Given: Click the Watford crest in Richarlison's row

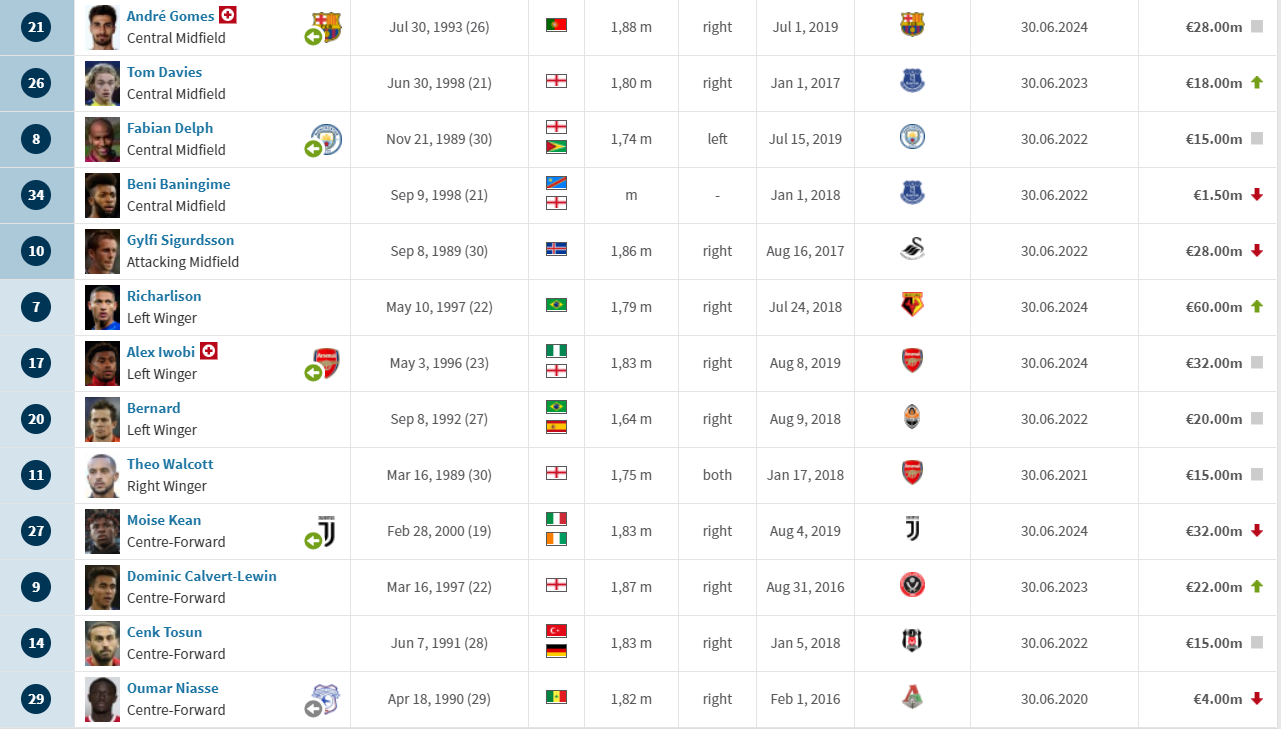Looking at the screenshot, I should pos(912,307).
